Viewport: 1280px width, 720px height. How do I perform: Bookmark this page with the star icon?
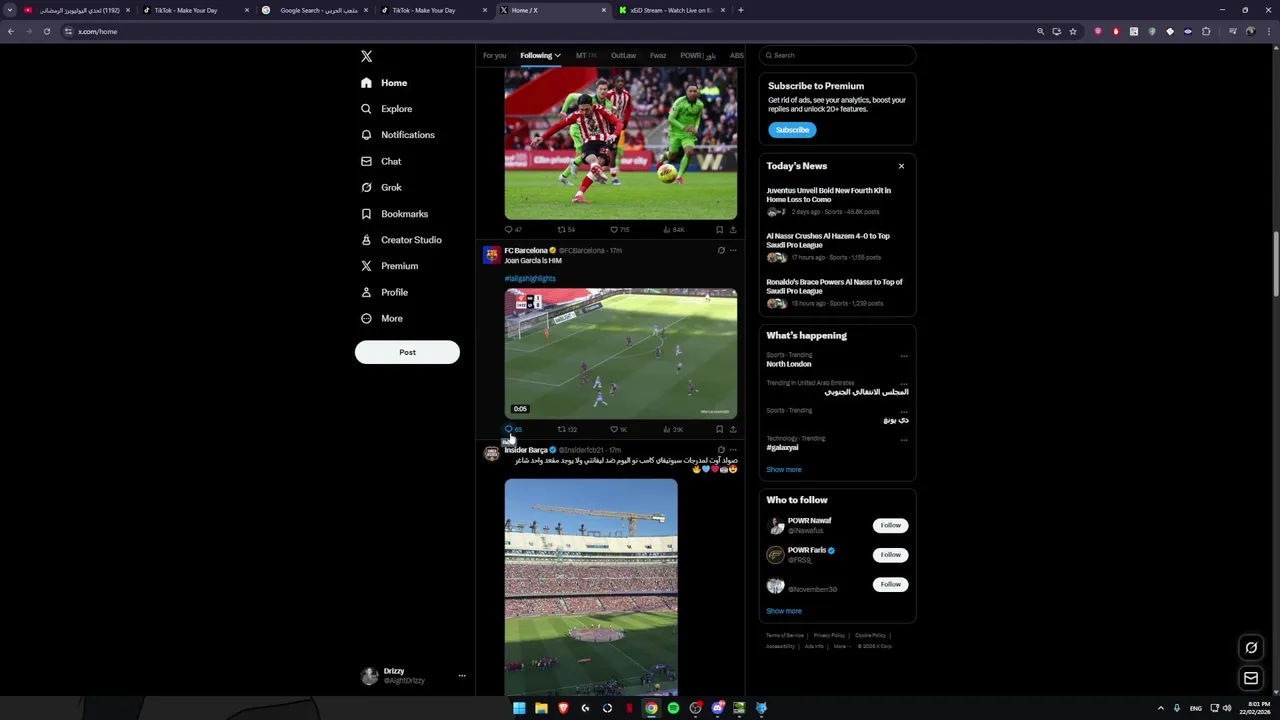(x=1073, y=31)
